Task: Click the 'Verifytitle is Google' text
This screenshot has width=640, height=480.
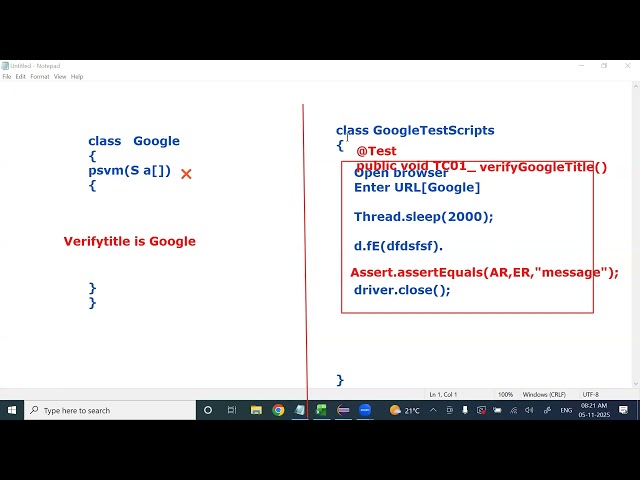Action: 129,241
